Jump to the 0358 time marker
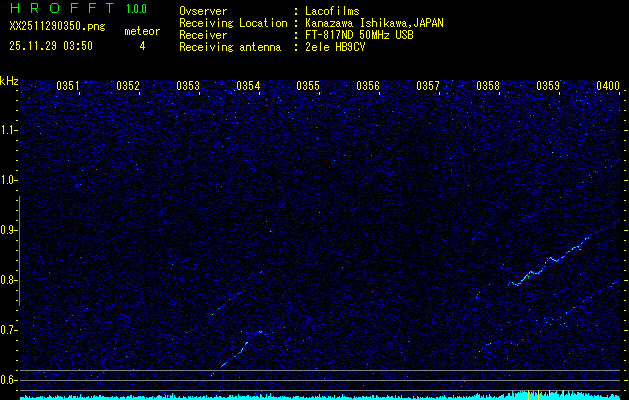 pyautogui.click(x=488, y=86)
